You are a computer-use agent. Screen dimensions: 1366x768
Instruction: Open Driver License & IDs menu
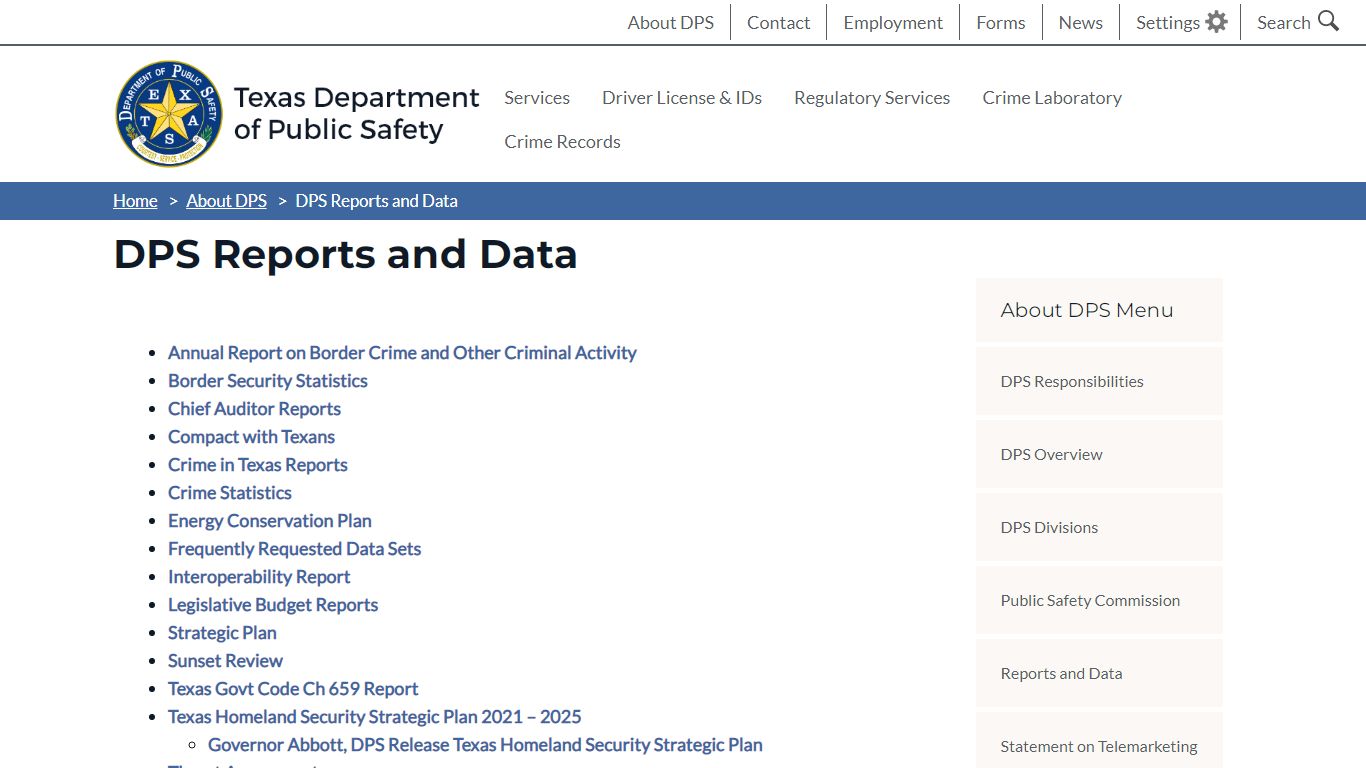click(682, 97)
